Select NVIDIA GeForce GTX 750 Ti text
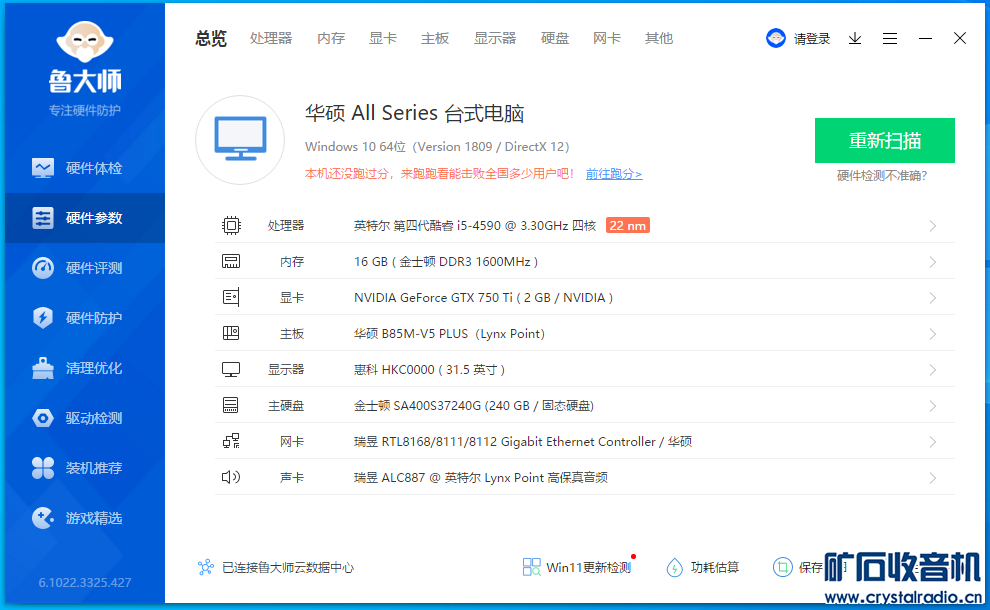The height and width of the screenshot is (610, 990). click(x=483, y=297)
